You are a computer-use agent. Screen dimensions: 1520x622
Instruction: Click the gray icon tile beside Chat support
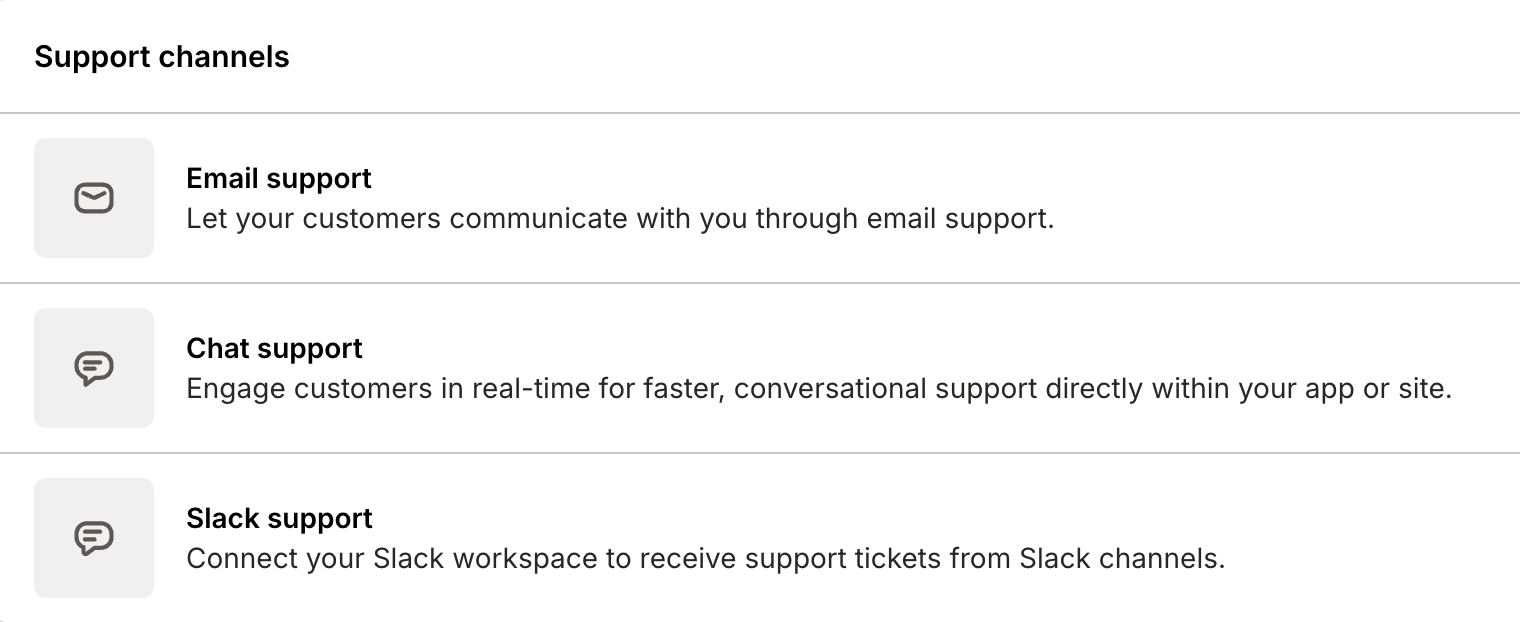(x=93, y=368)
